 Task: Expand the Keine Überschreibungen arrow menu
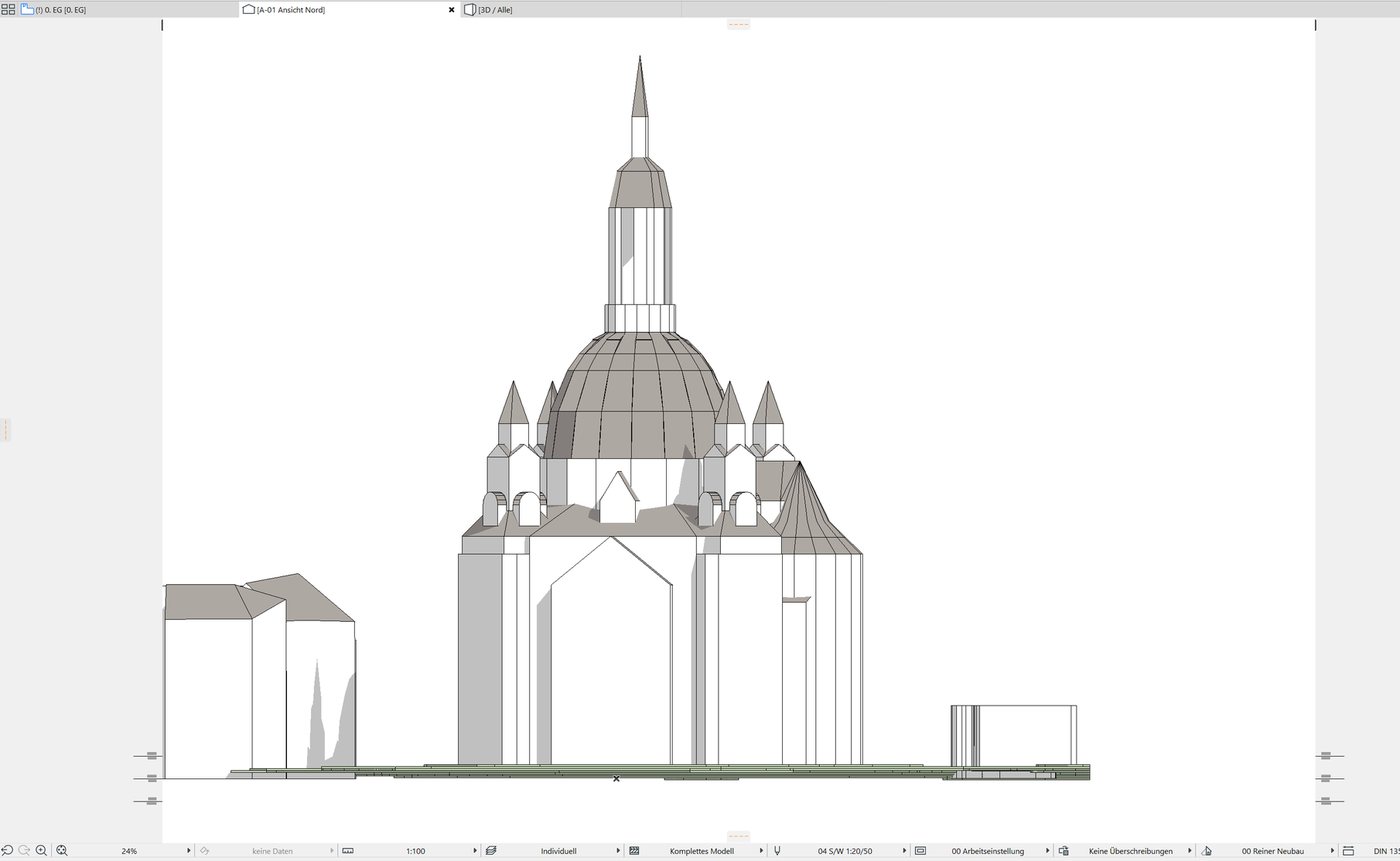(1191, 851)
